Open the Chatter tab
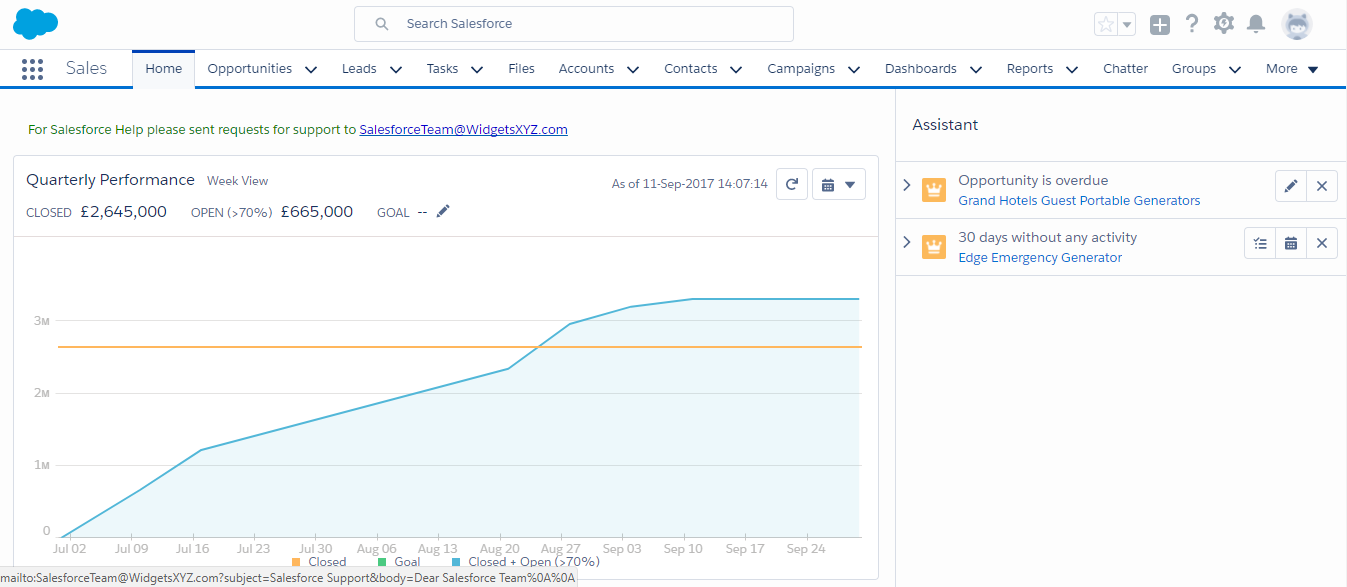Image resolution: width=1347 pixels, height=587 pixels. (x=1126, y=69)
